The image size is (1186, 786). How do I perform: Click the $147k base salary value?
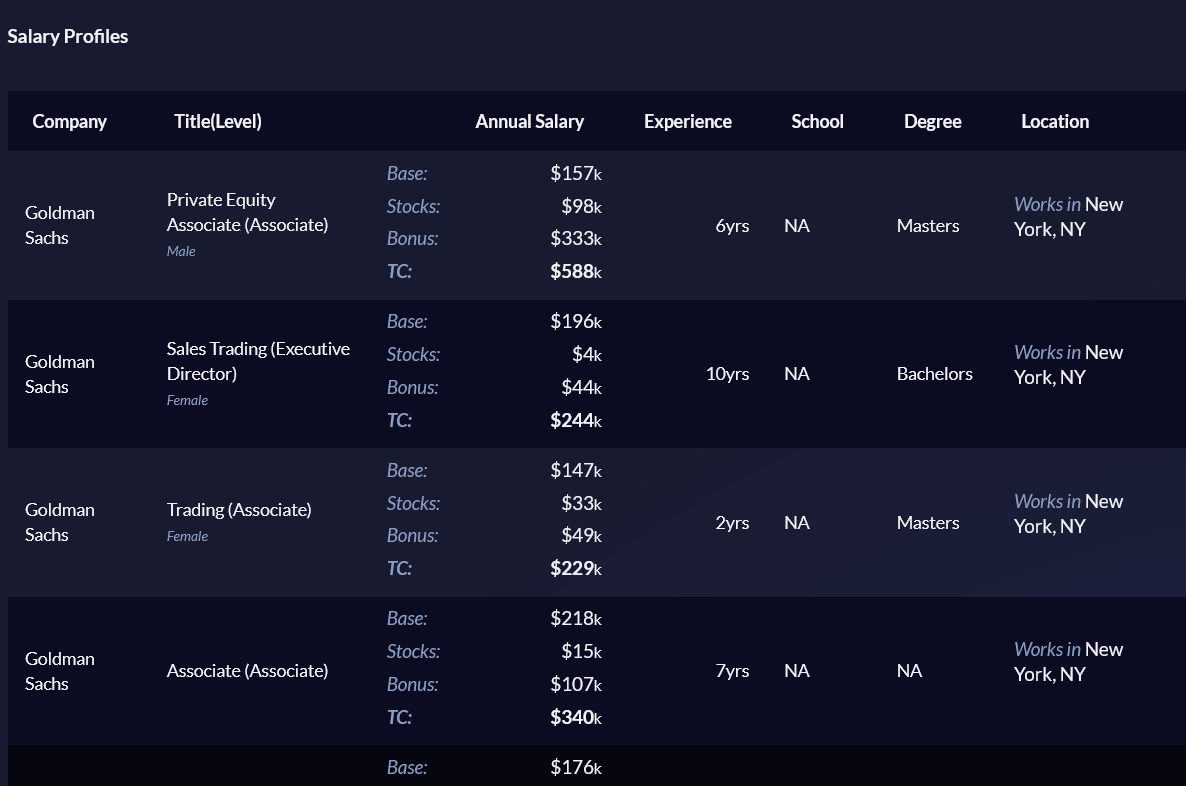click(576, 471)
